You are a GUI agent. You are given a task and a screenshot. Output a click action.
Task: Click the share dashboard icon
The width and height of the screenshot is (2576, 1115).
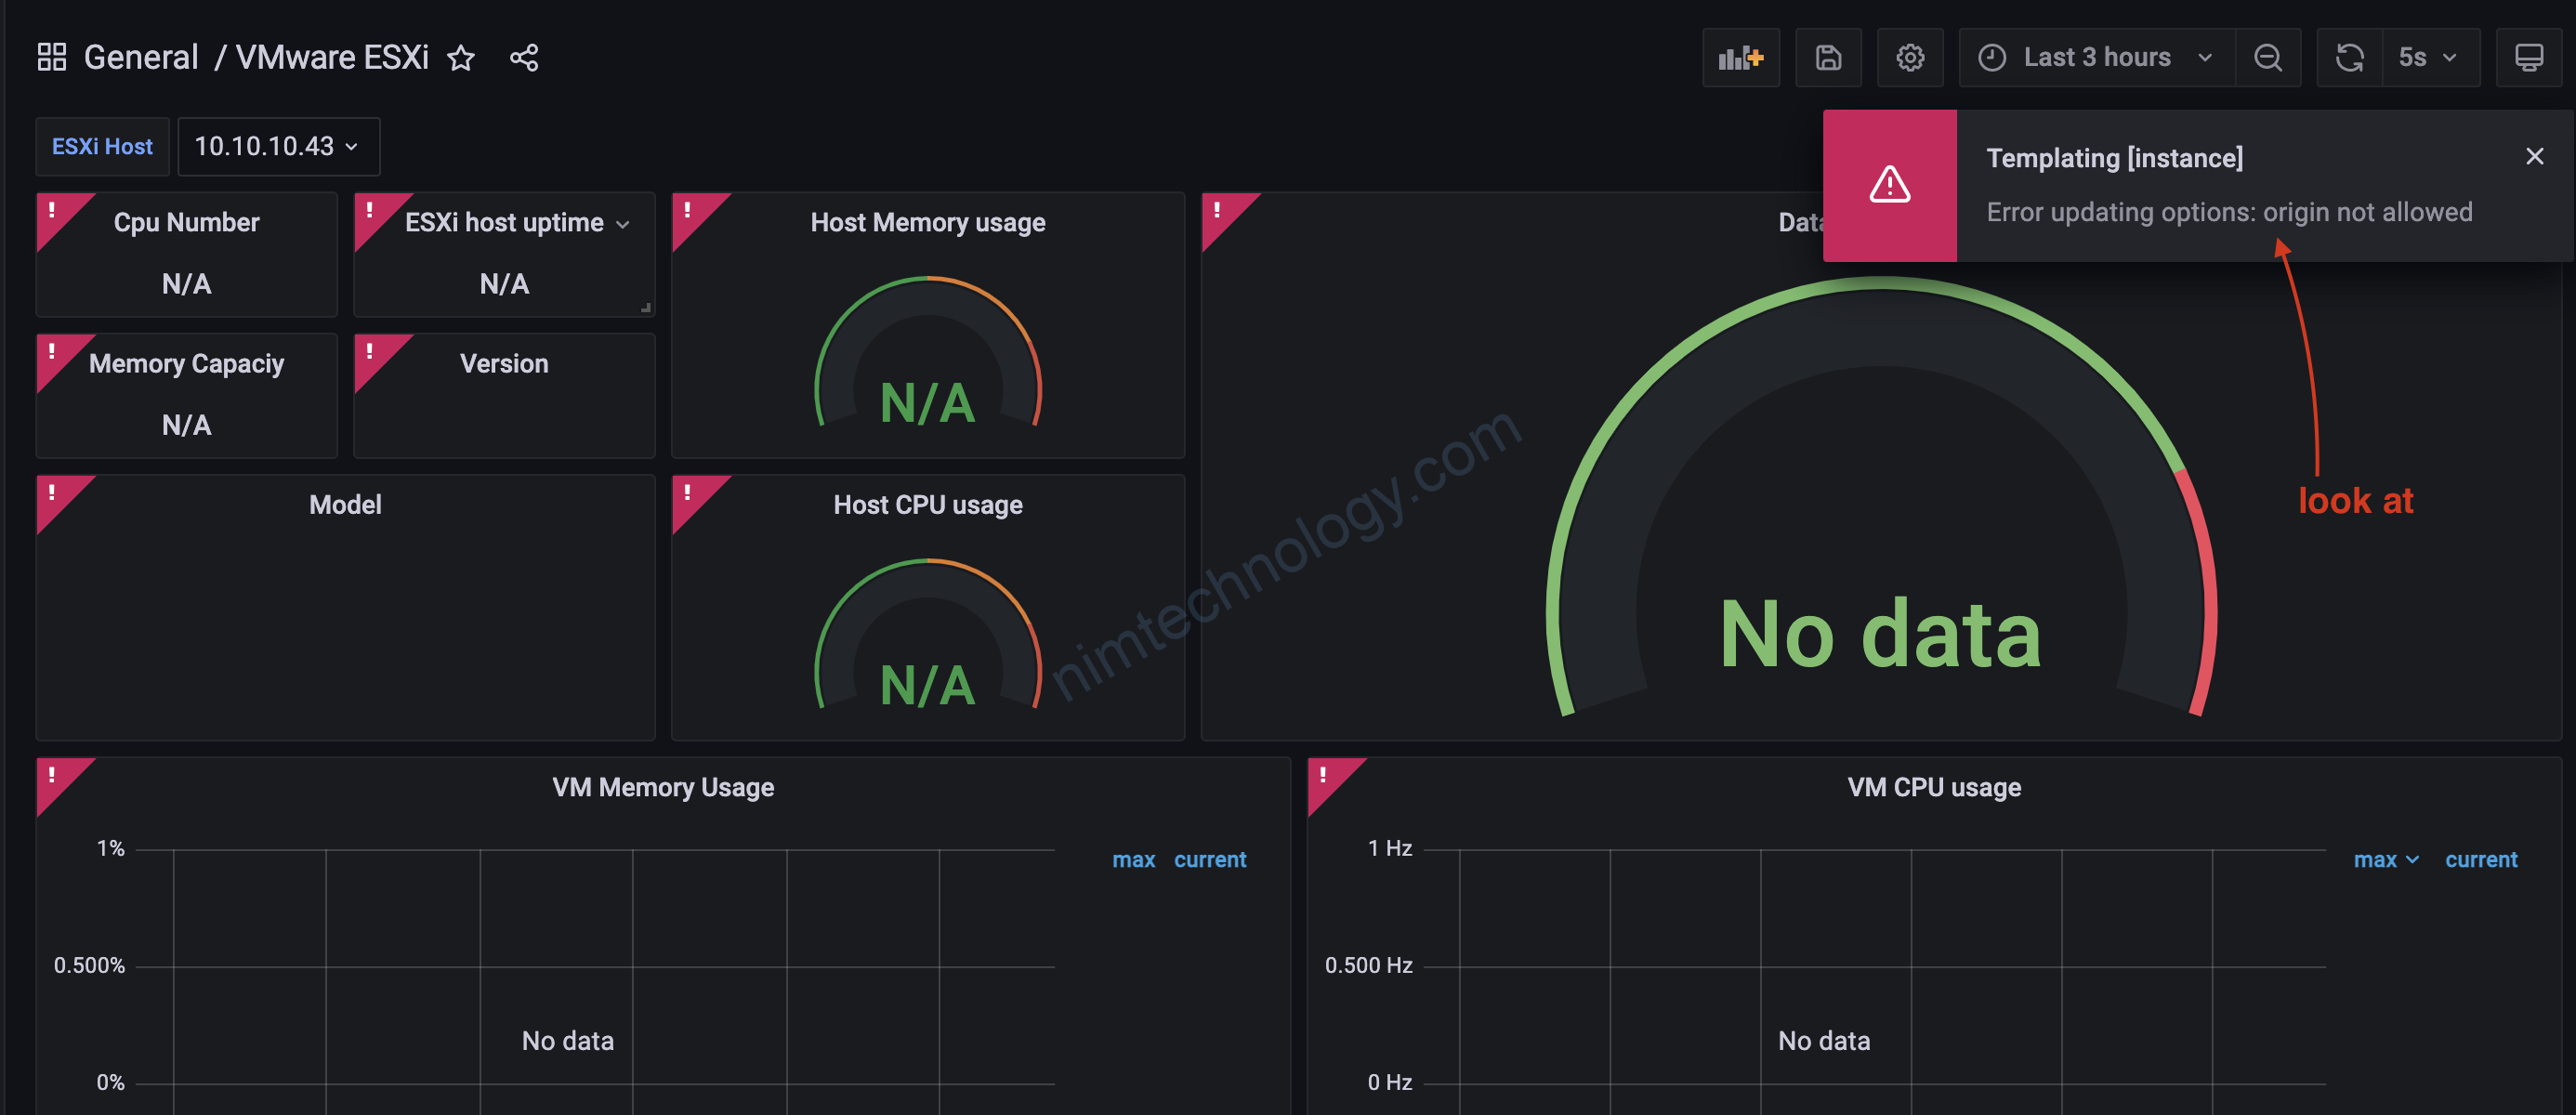[x=524, y=58]
